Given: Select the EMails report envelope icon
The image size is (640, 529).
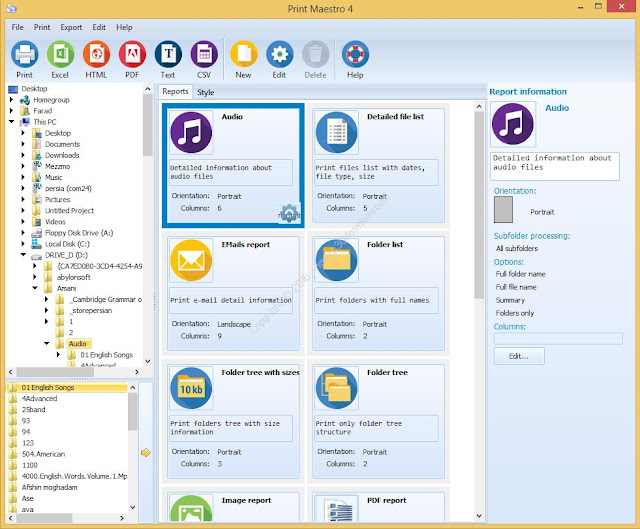Looking at the screenshot, I should point(191,260).
